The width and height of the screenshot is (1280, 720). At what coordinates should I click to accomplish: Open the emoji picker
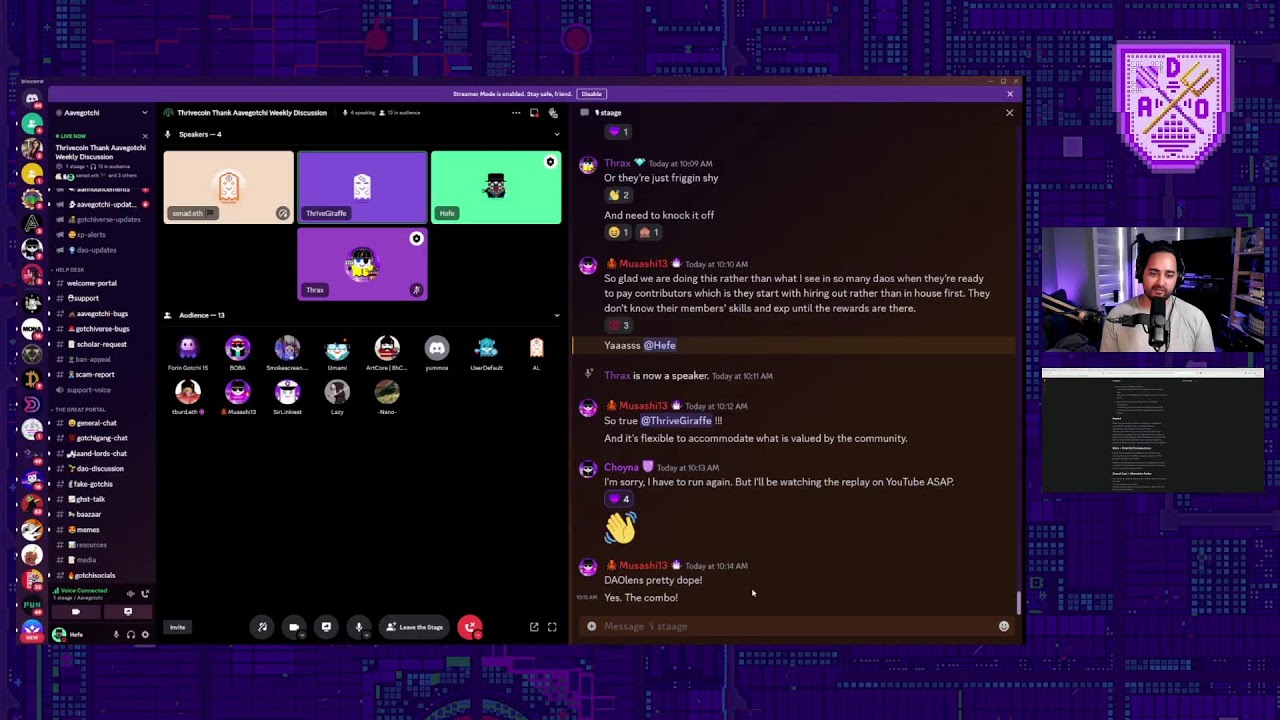pos(1004,626)
